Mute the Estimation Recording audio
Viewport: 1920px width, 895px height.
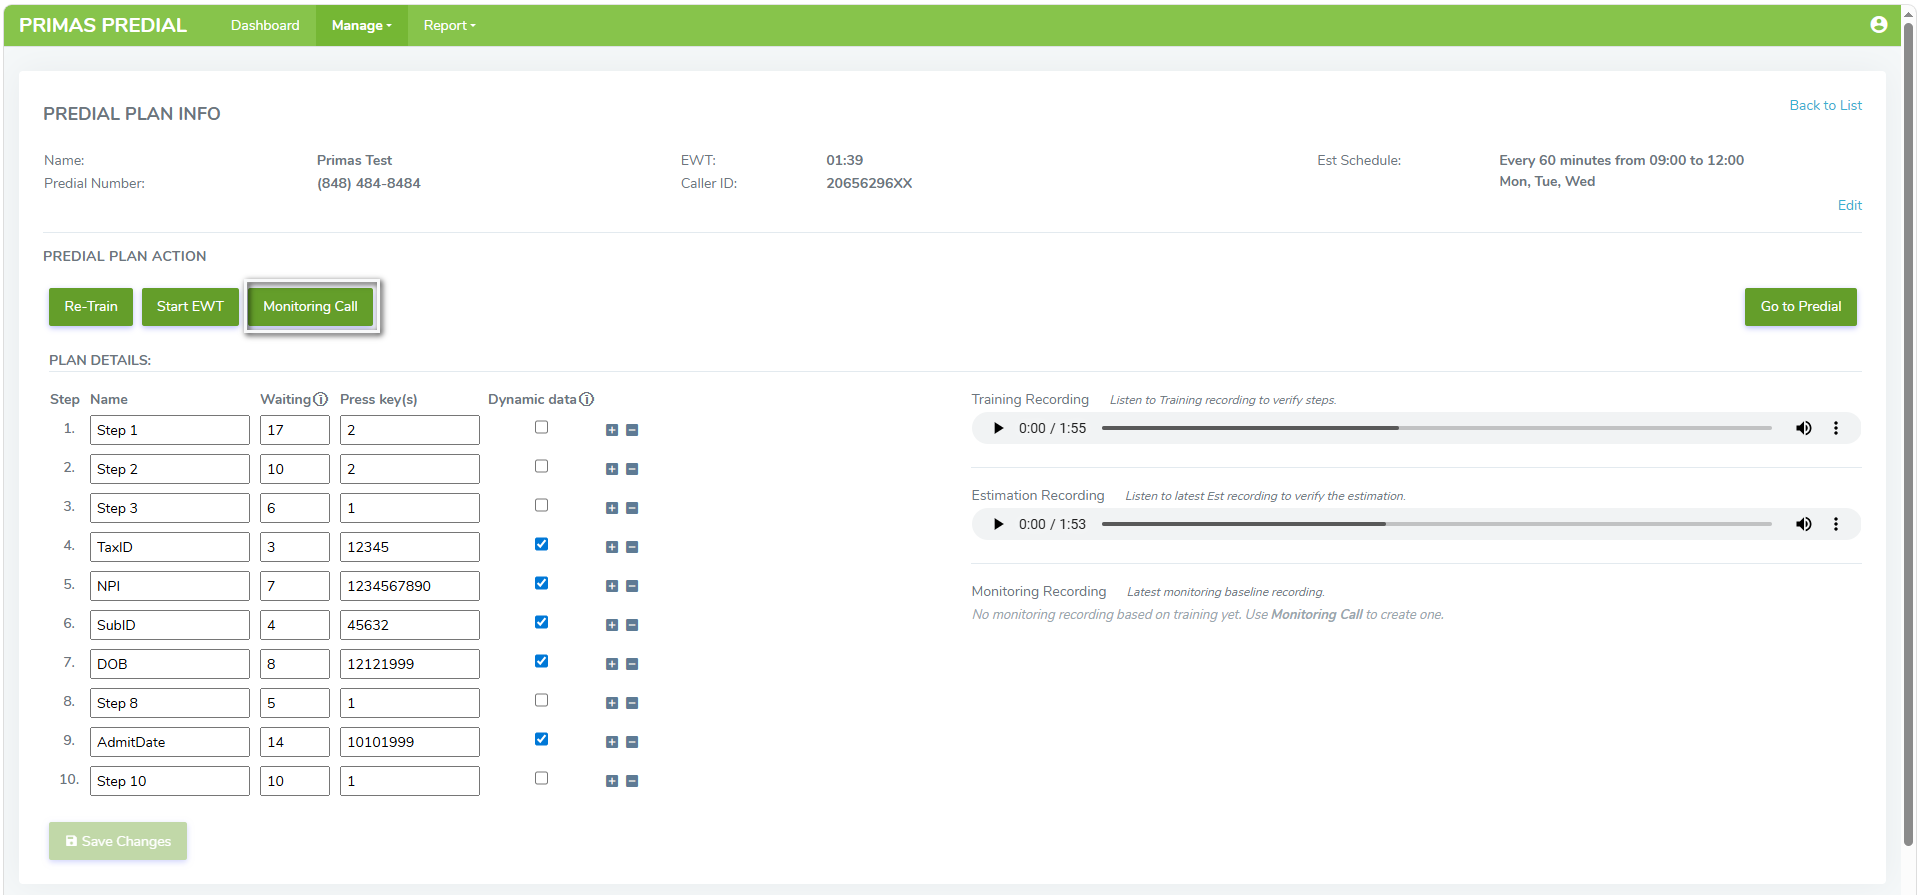[1803, 524]
